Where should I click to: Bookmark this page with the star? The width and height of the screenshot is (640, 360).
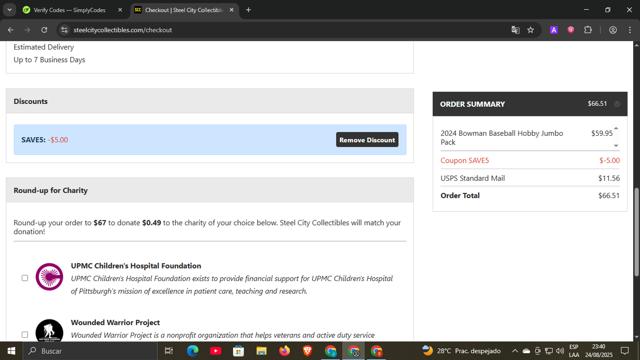tap(531, 30)
